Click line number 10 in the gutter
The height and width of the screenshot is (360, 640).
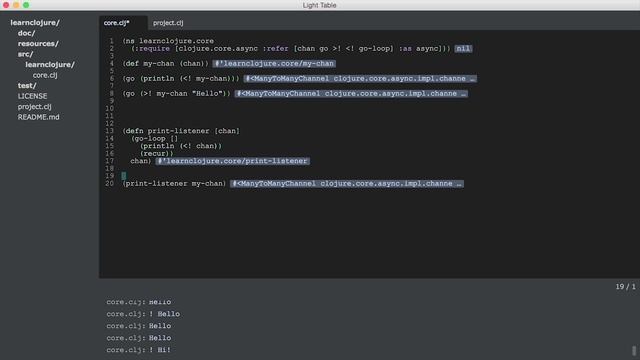click(x=109, y=109)
